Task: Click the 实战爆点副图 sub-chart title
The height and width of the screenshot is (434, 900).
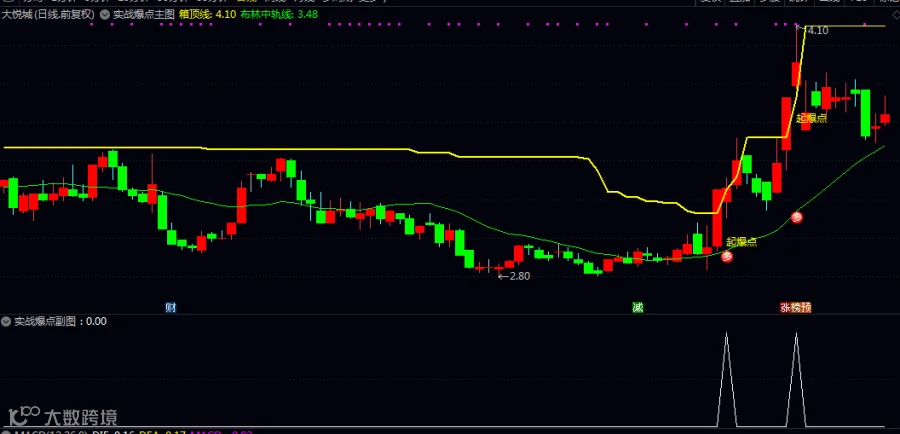Action: click(x=49, y=321)
